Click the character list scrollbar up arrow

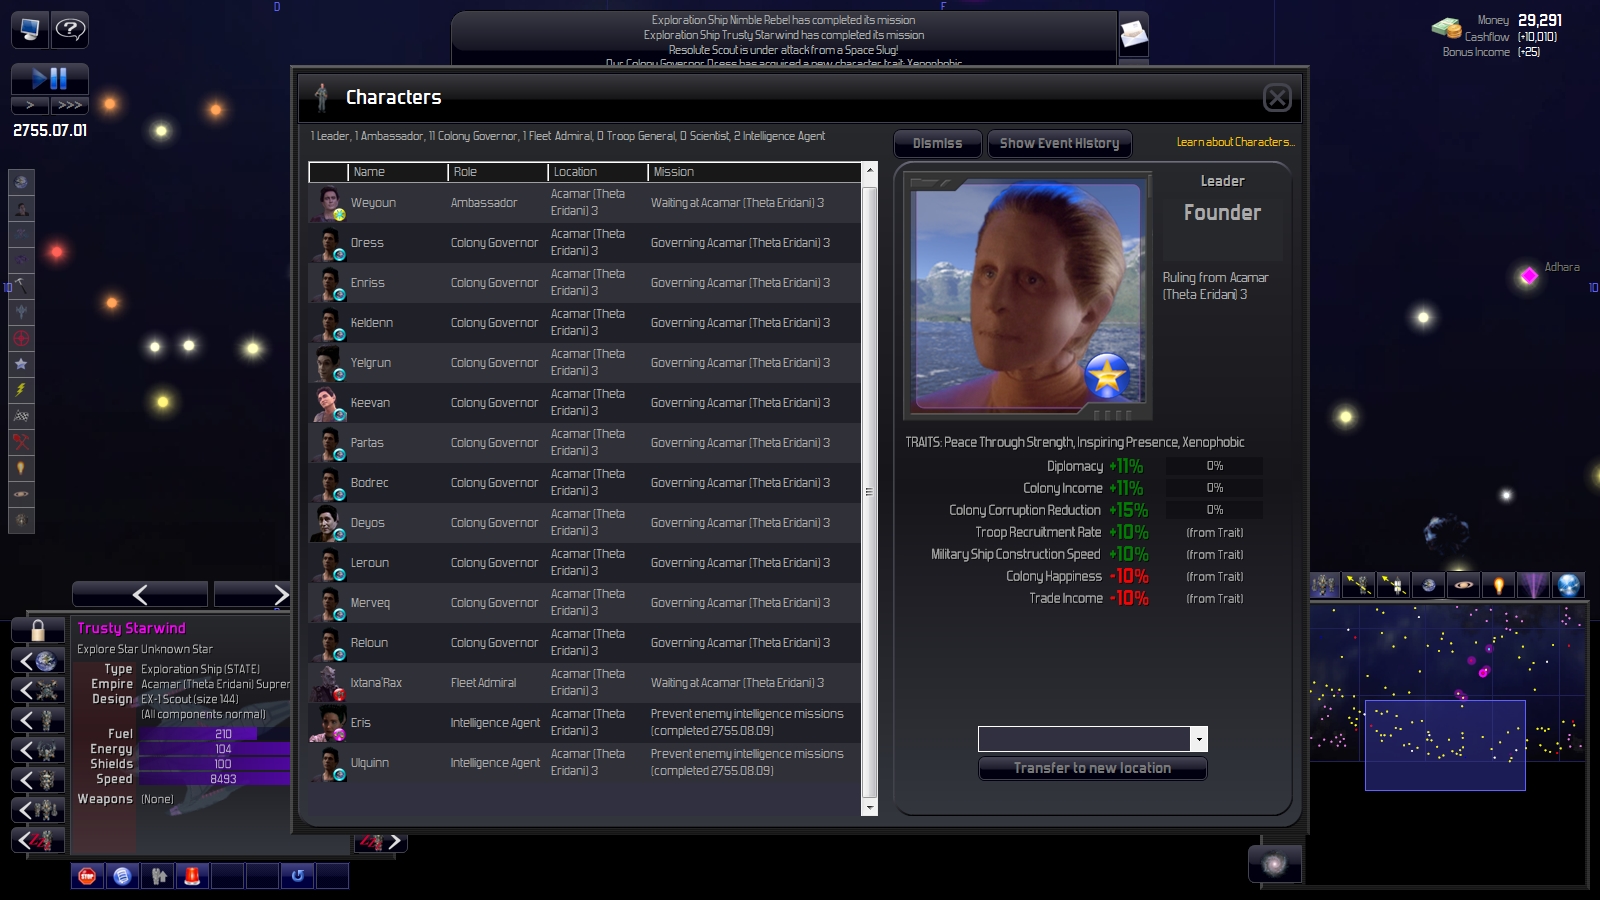point(869,170)
